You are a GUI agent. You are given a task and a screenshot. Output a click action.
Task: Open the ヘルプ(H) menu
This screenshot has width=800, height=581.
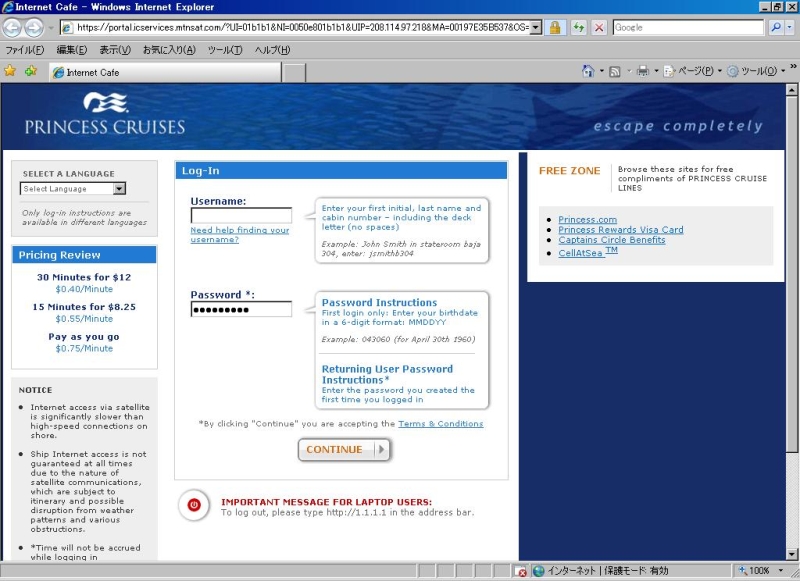click(272, 50)
